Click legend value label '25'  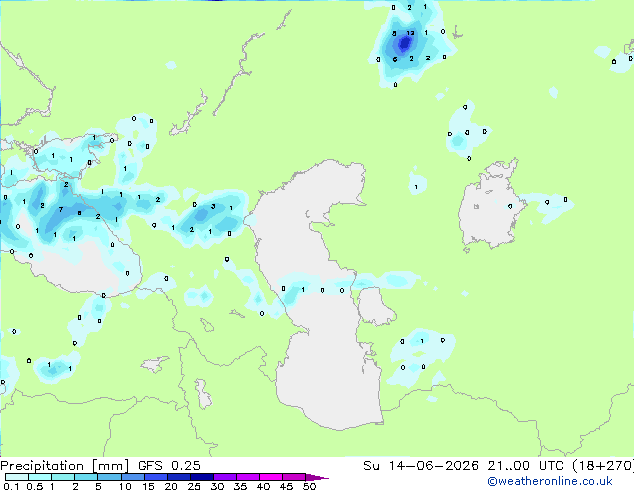coord(194,486)
